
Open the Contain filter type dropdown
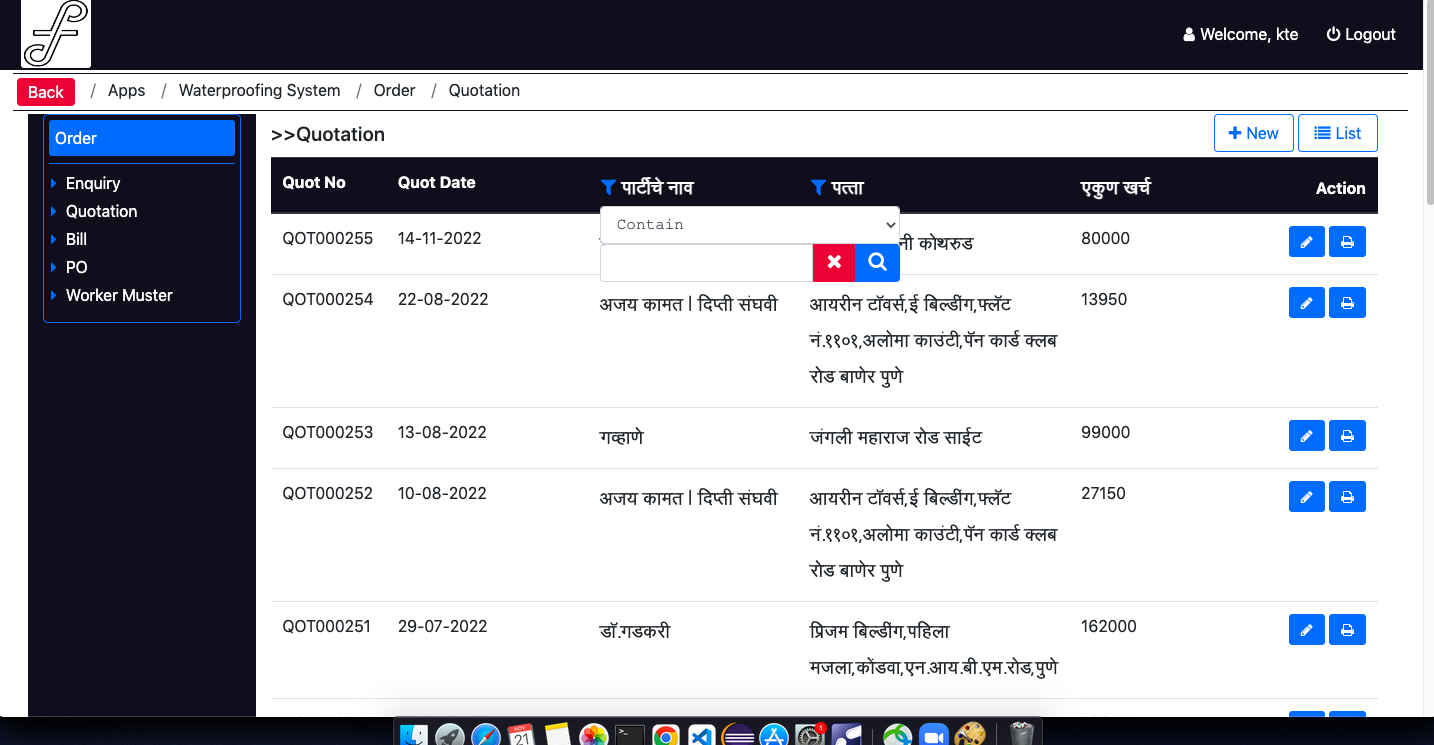tap(749, 225)
